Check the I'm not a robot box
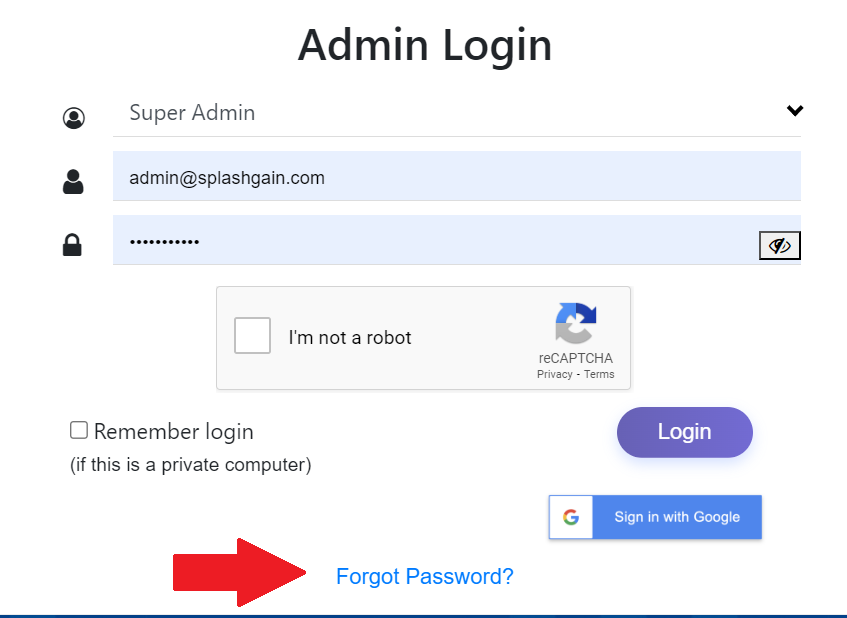This screenshot has width=847, height=618. tap(252, 335)
